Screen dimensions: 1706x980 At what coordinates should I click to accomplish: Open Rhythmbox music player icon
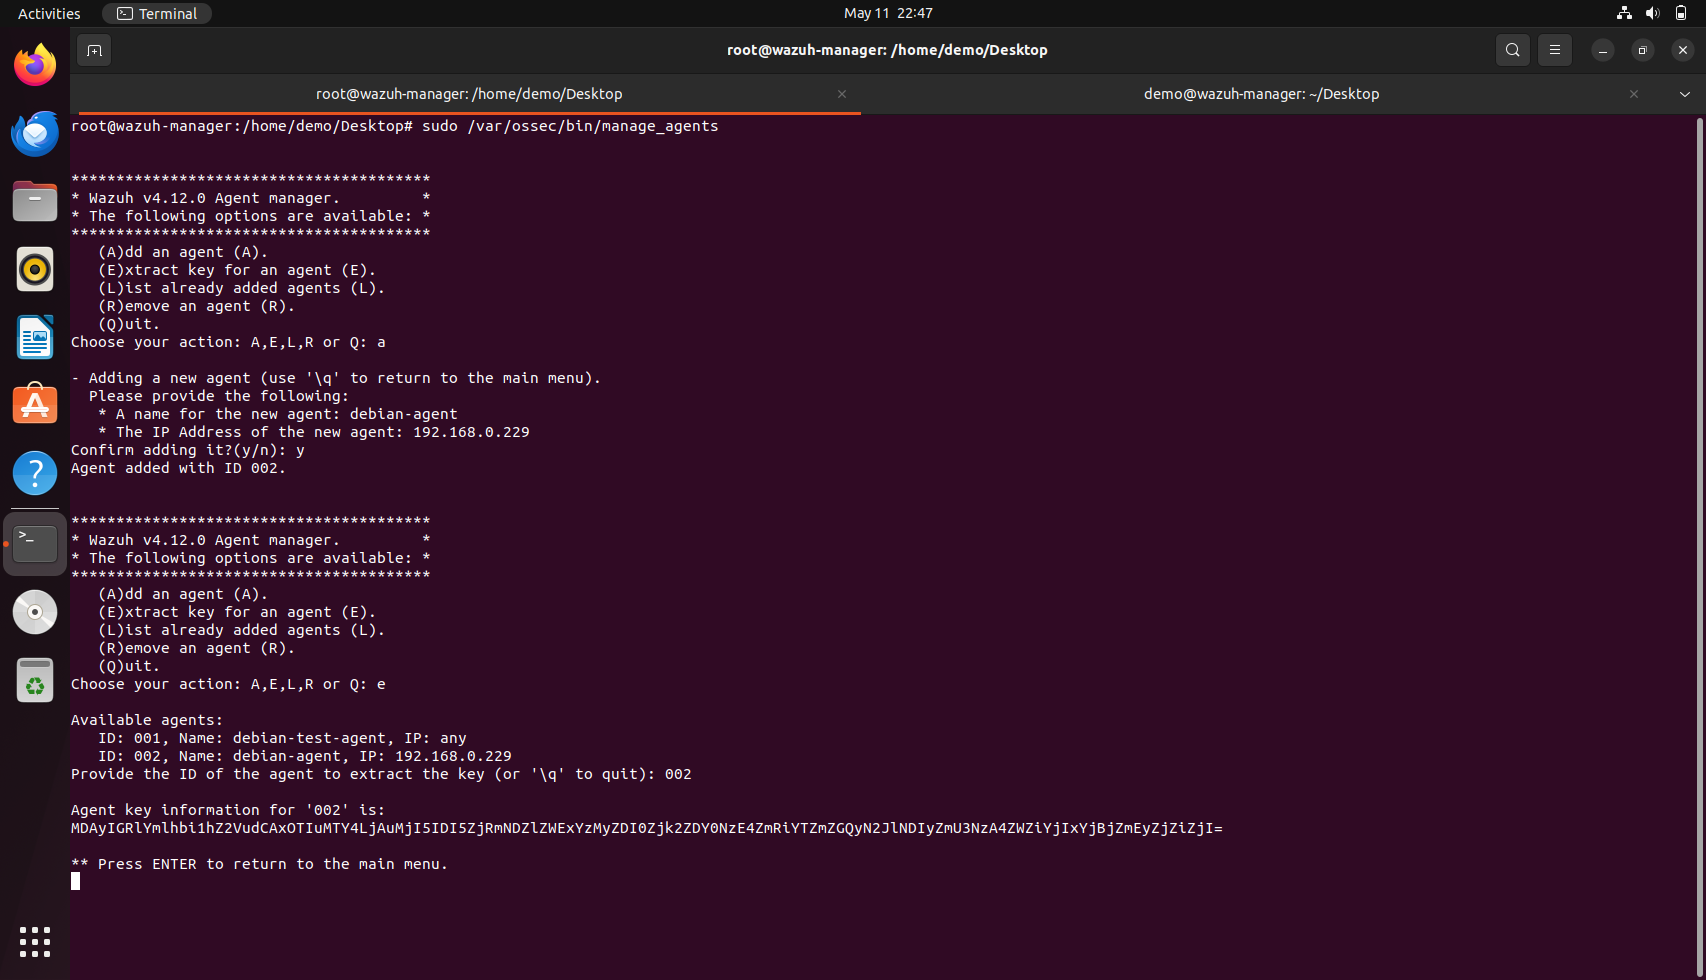[x=35, y=269]
